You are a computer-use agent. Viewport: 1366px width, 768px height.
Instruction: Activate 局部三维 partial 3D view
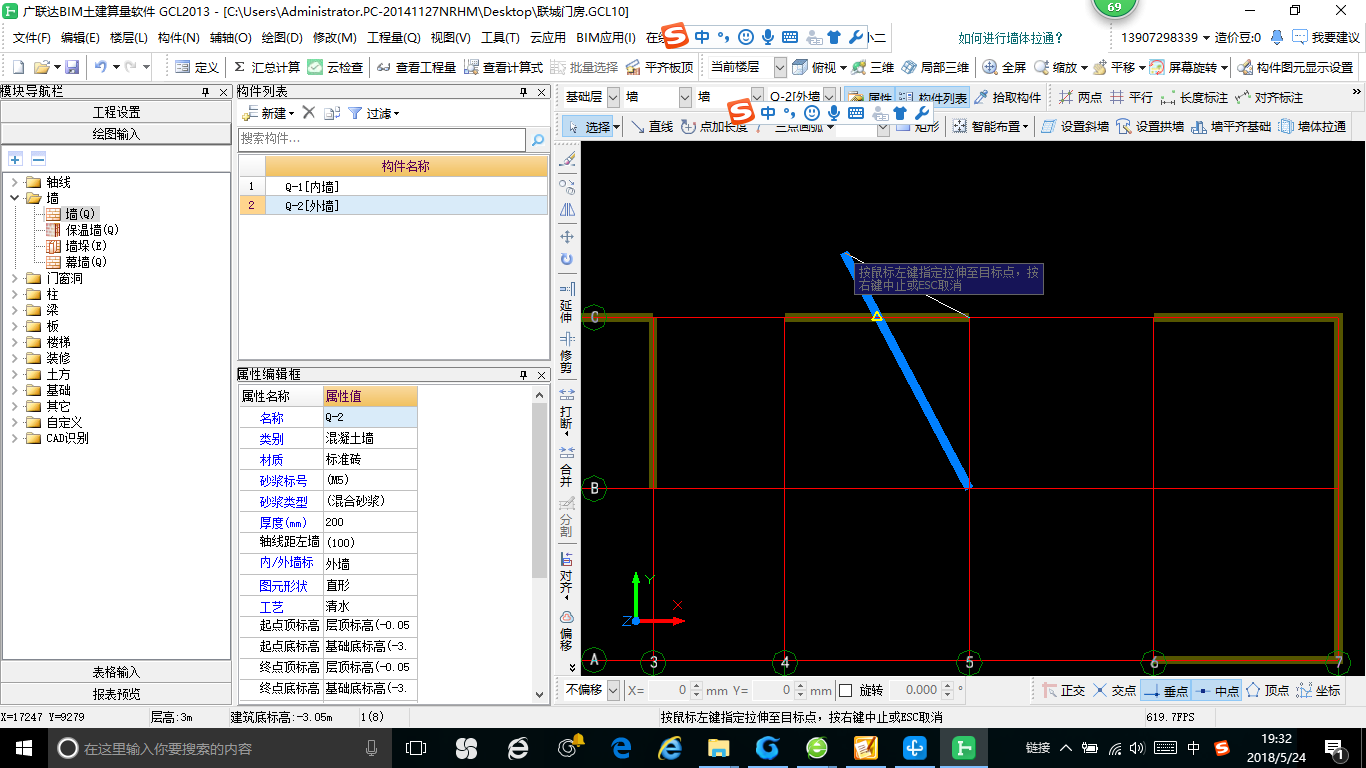coord(935,67)
